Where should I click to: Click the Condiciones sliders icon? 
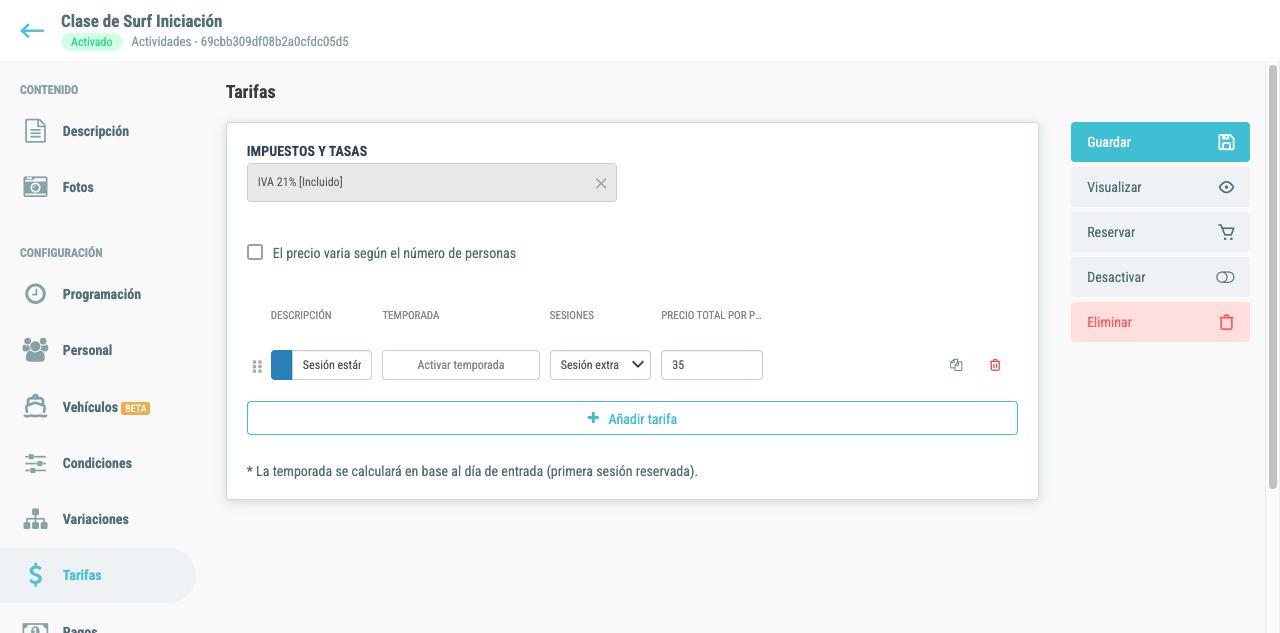35,463
